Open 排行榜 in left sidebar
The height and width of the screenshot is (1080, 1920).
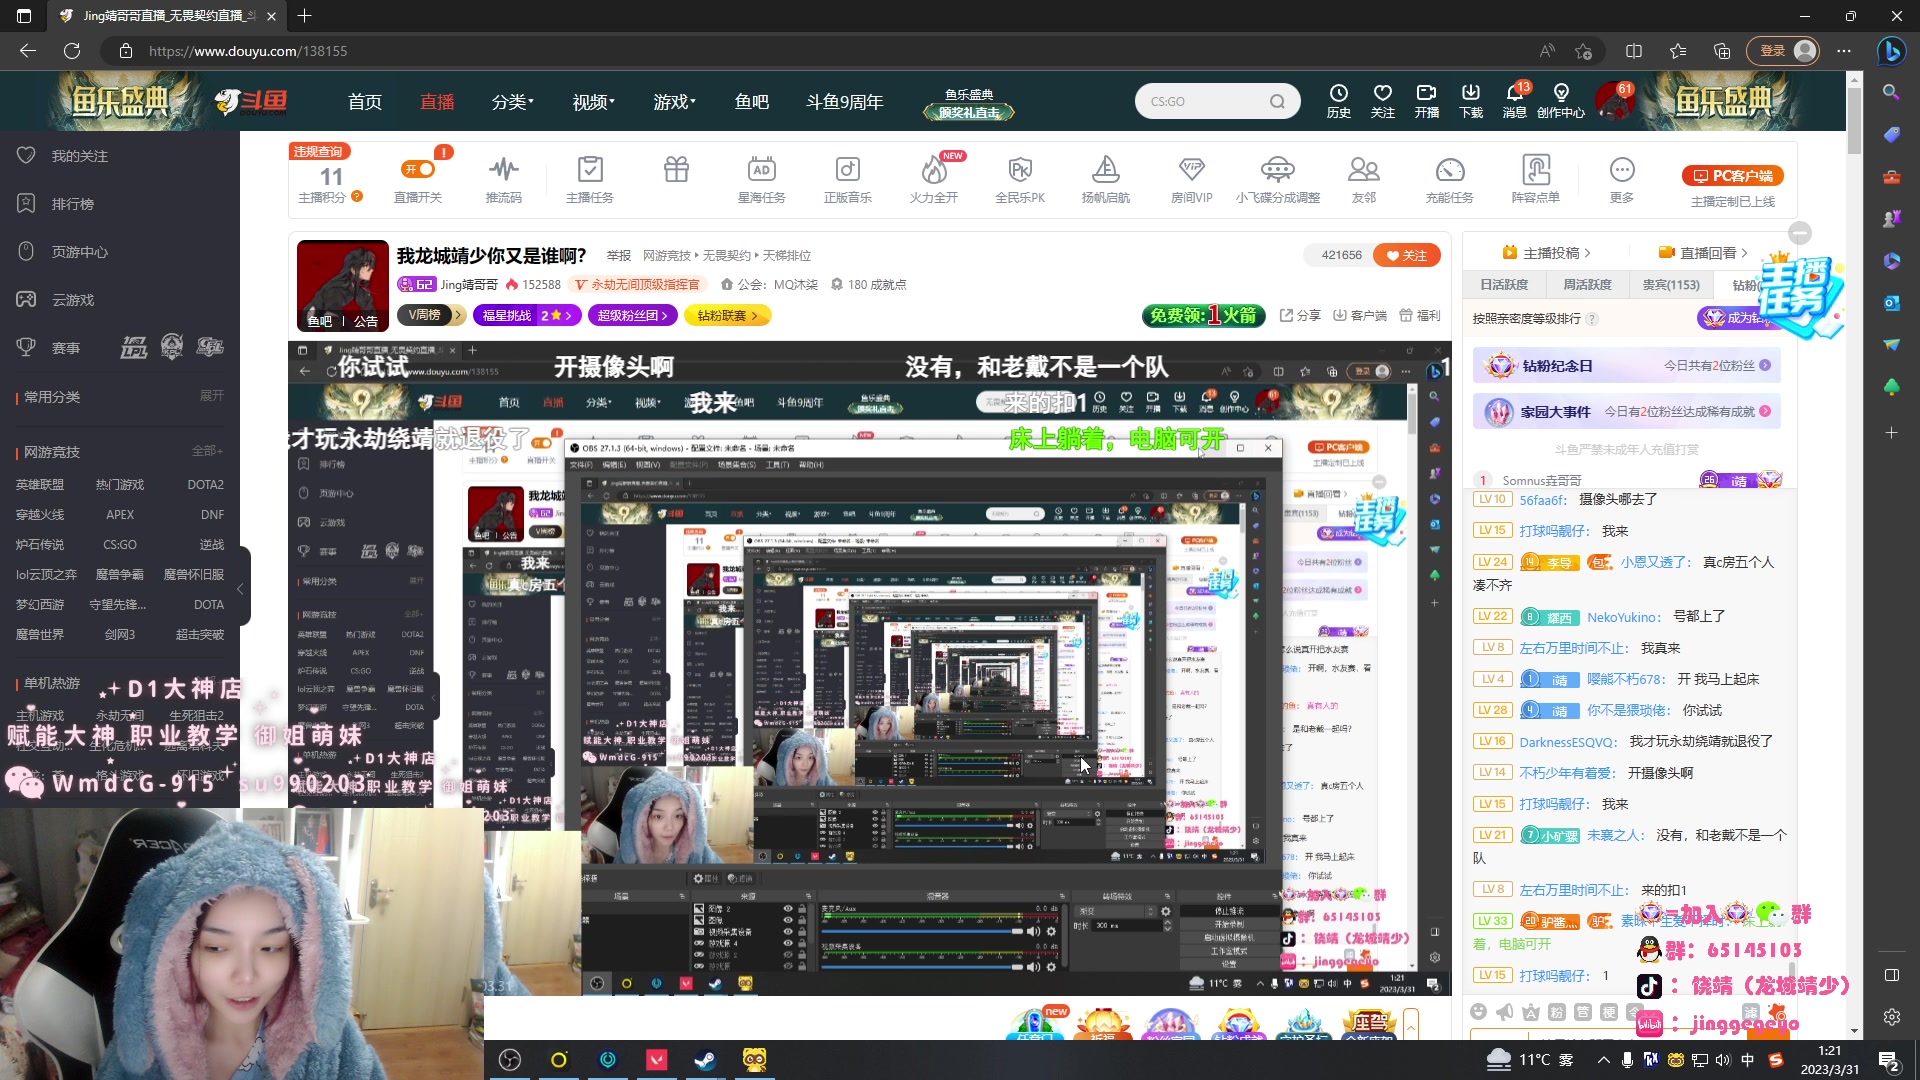click(72, 204)
